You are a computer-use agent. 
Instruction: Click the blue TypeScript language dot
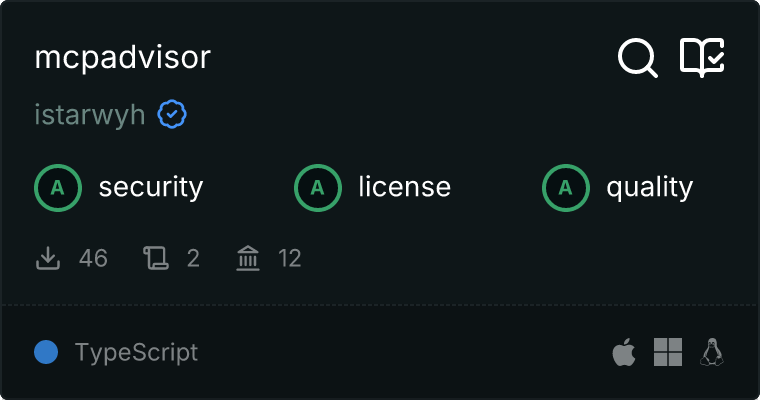(x=45, y=352)
